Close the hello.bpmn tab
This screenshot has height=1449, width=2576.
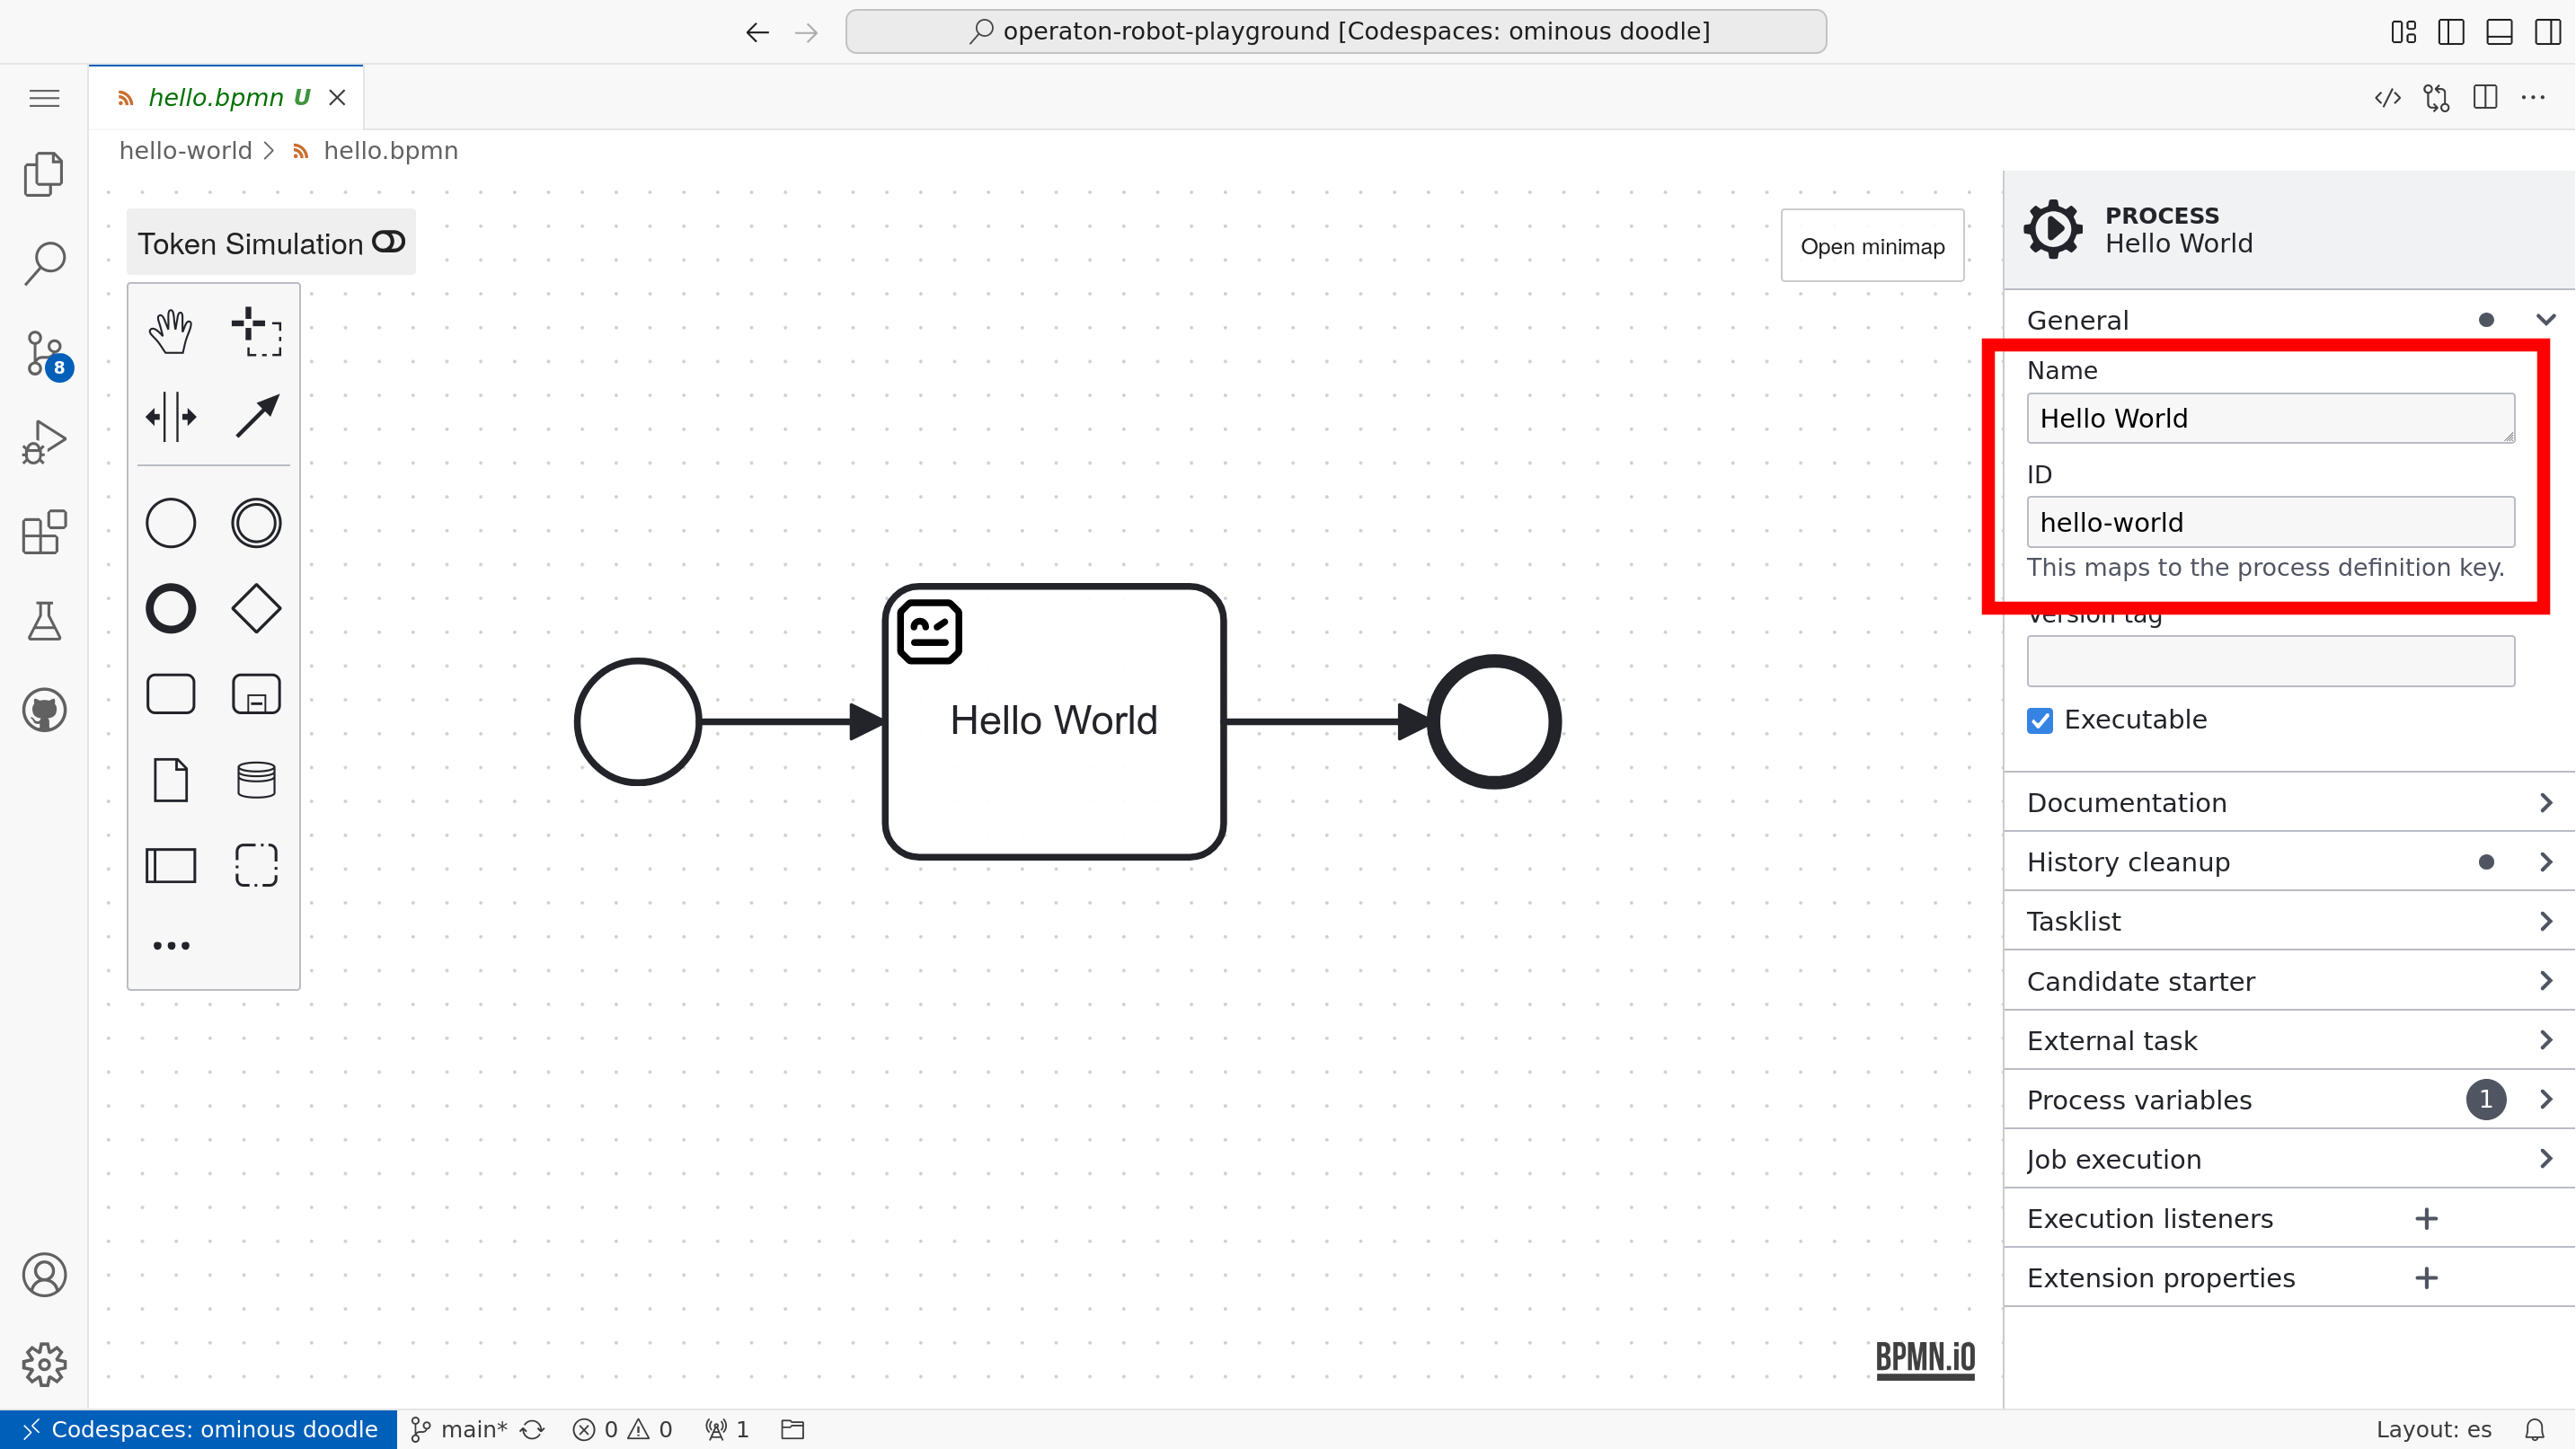coord(337,98)
